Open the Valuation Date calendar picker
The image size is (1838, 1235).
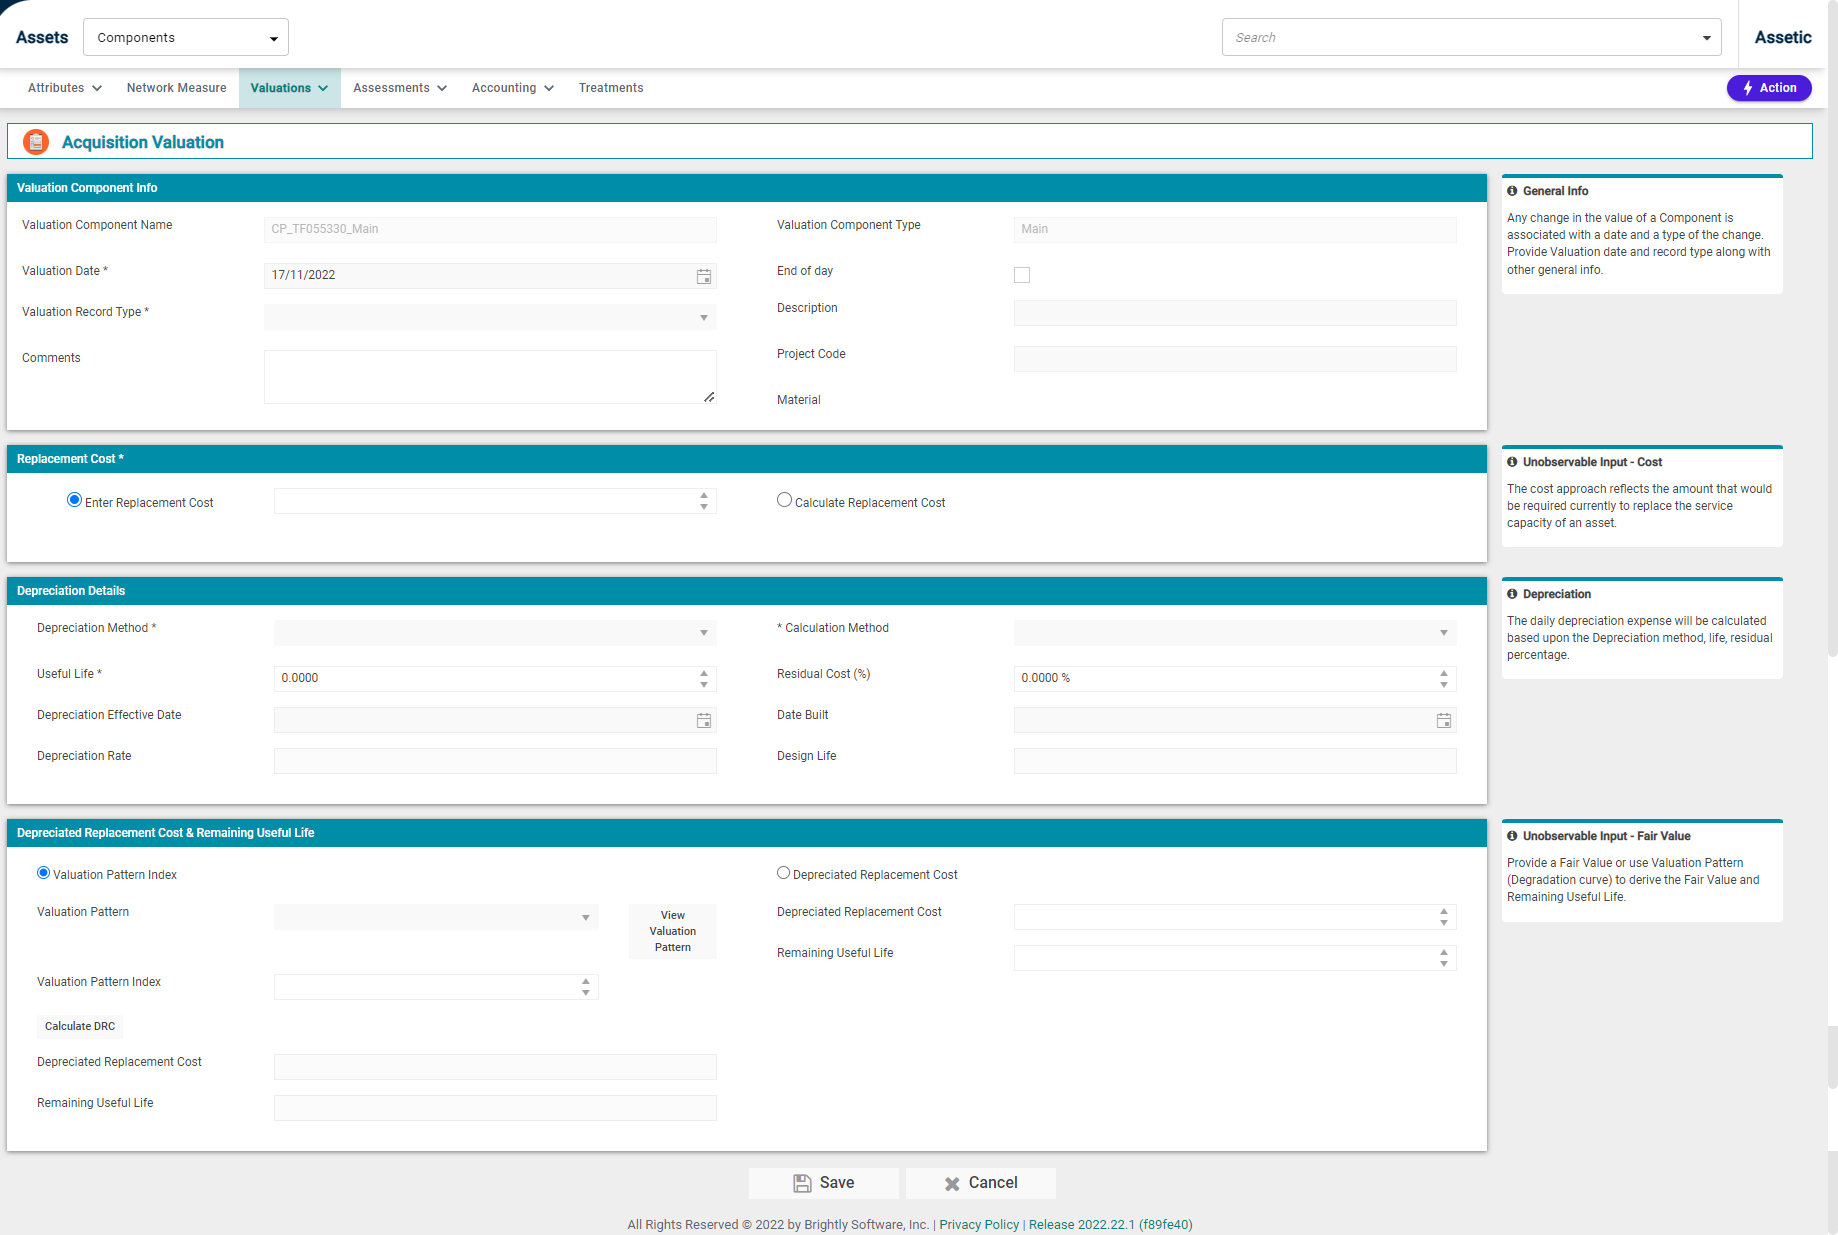pos(704,276)
